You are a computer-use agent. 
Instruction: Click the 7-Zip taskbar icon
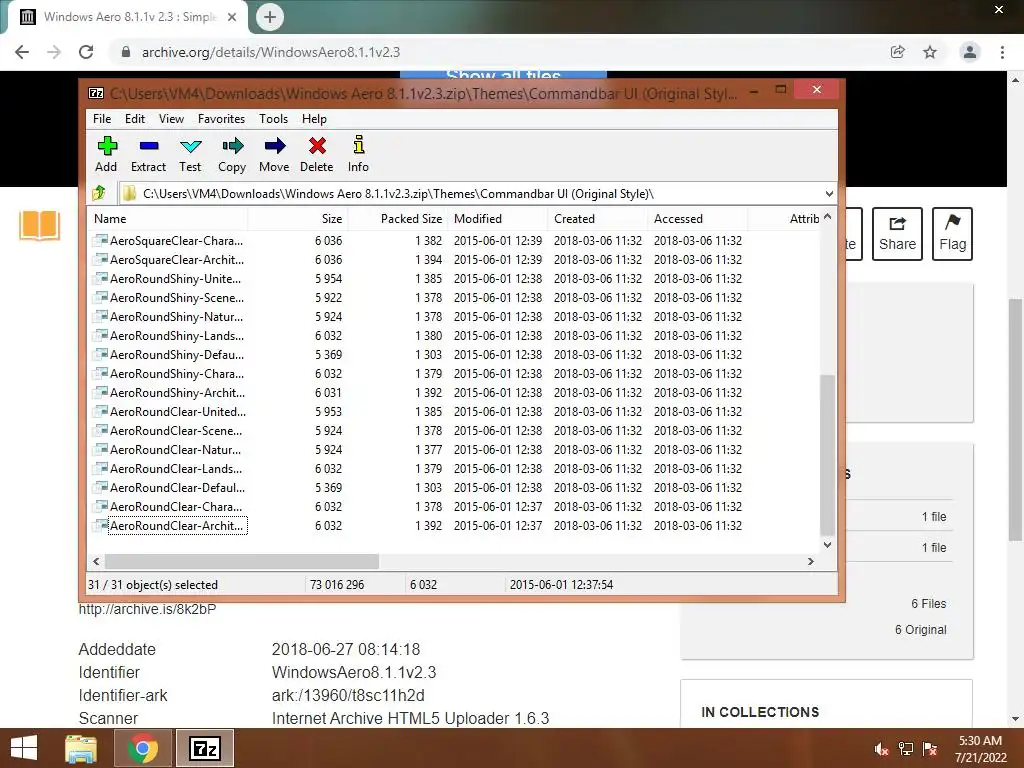pyautogui.click(x=205, y=748)
